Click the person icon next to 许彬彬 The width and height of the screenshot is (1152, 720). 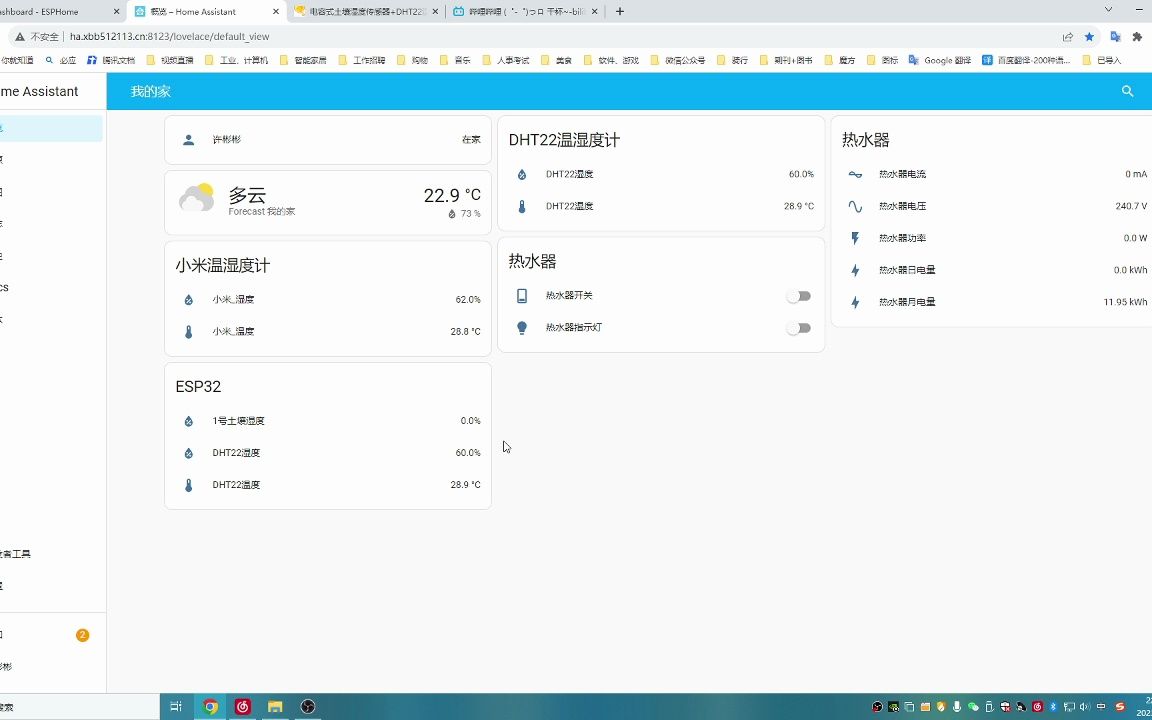(188, 139)
